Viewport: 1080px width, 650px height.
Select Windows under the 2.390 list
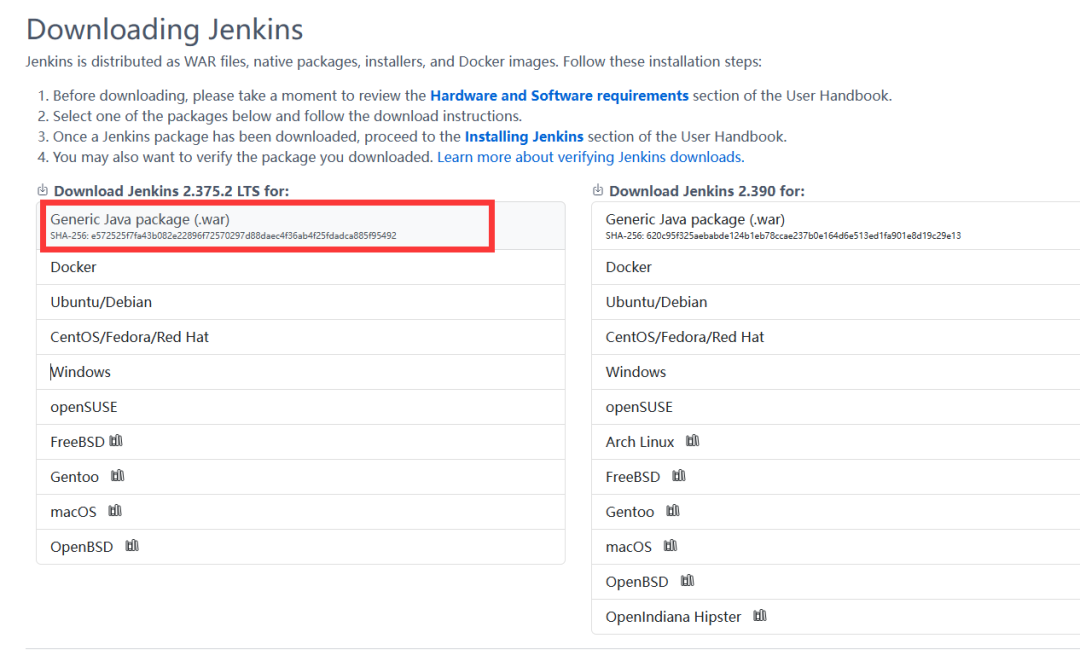click(x=835, y=373)
